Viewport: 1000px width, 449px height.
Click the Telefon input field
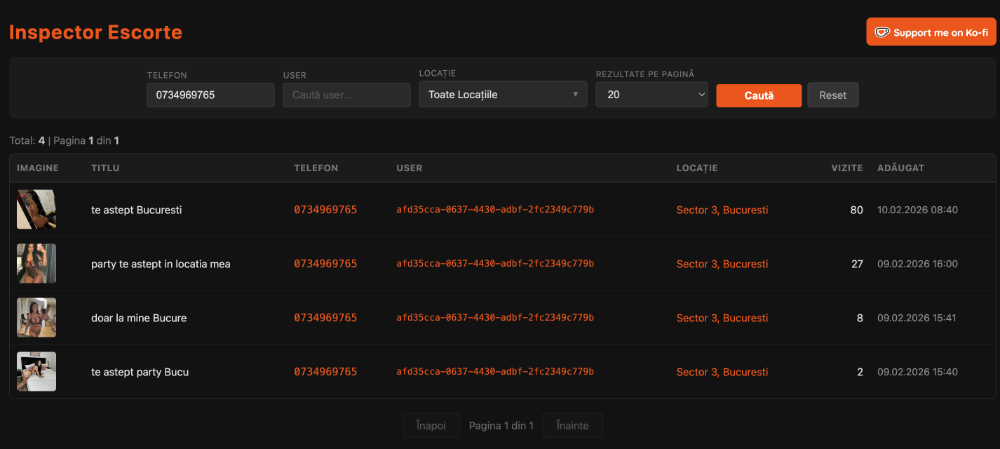(210, 95)
